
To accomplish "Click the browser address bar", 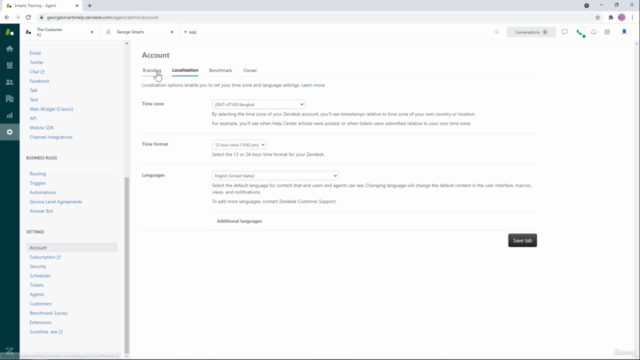I will pyautogui.click(x=314, y=18).
